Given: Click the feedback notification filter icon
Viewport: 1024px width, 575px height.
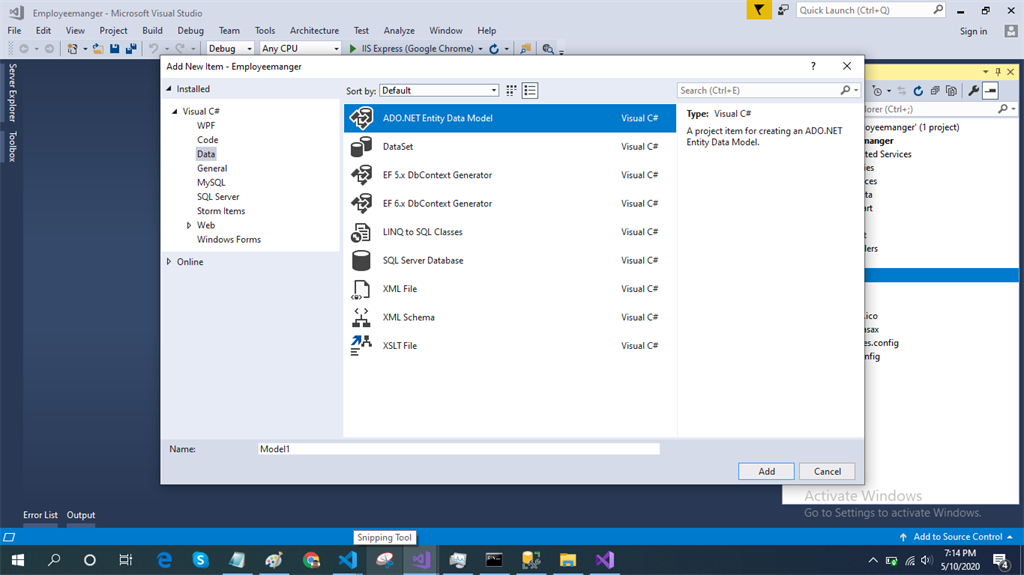Looking at the screenshot, I should (x=760, y=10).
